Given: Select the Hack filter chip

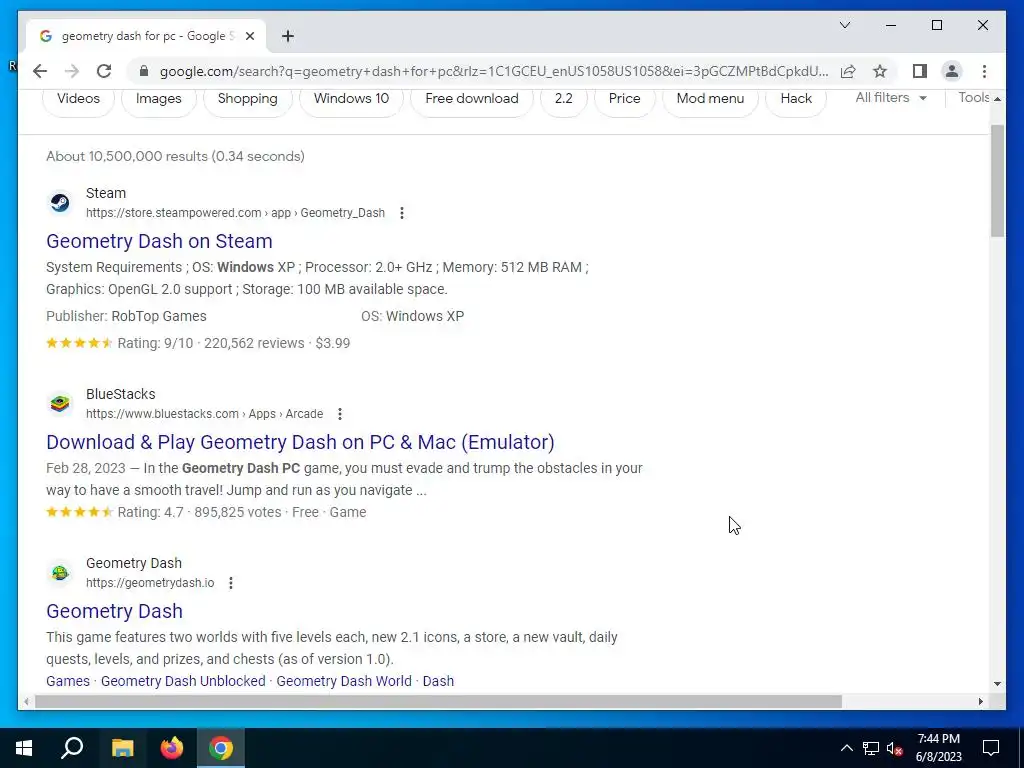Looking at the screenshot, I should [796, 99].
